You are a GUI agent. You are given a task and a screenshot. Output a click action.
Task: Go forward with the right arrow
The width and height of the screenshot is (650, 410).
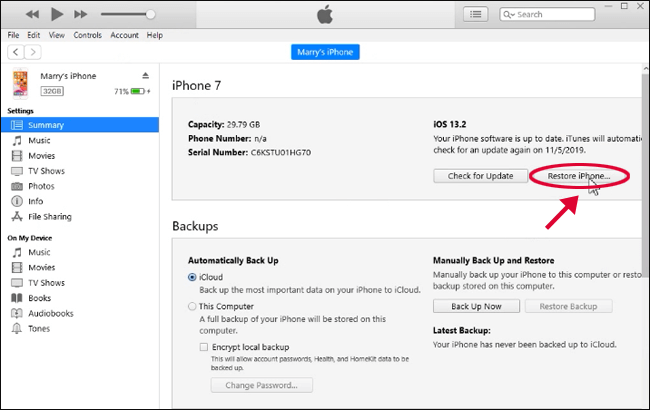(x=33, y=52)
